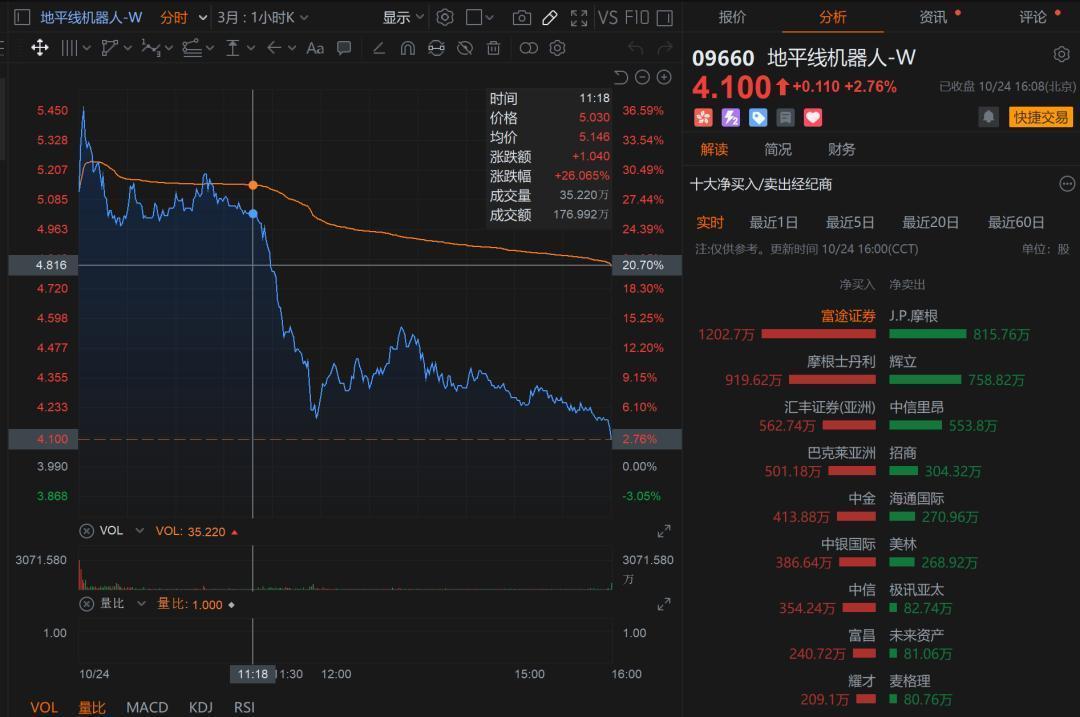Open the 分时 chart type dropdown arrow
This screenshot has width=1080, height=717.
[x=203, y=17]
